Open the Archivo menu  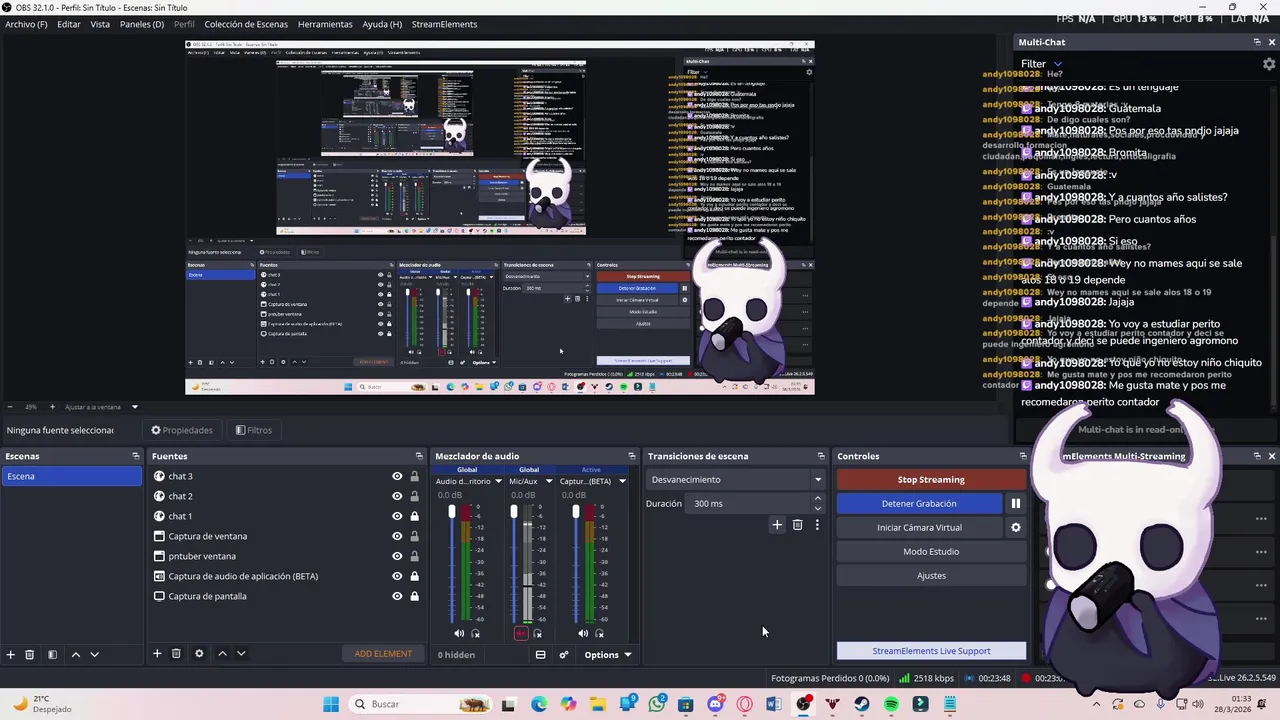[x=26, y=24]
